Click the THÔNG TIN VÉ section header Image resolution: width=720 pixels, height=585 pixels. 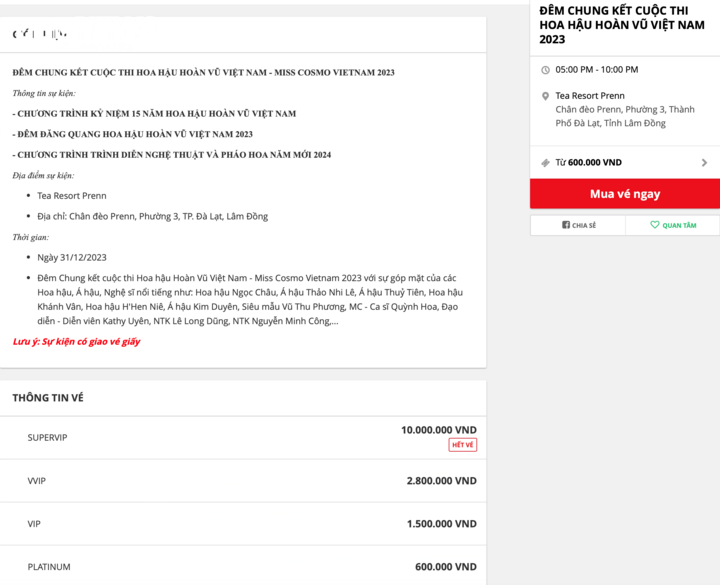point(48,398)
